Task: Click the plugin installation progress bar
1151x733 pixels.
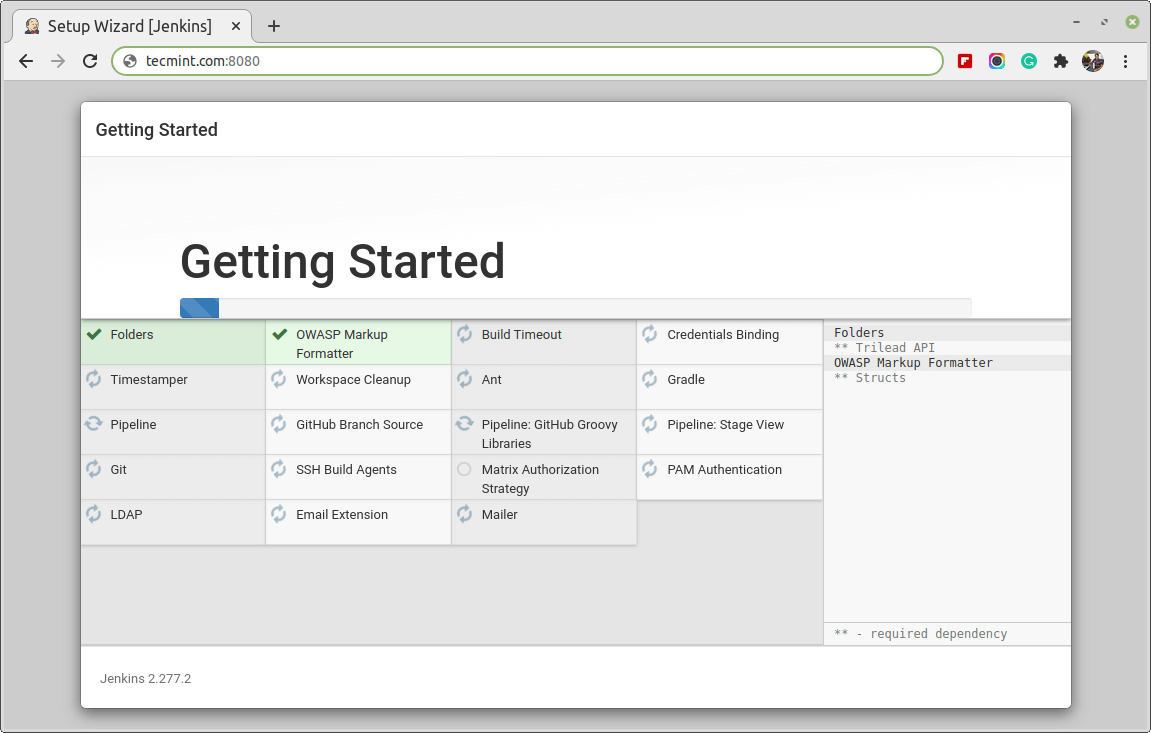Action: pyautogui.click(x=576, y=308)
